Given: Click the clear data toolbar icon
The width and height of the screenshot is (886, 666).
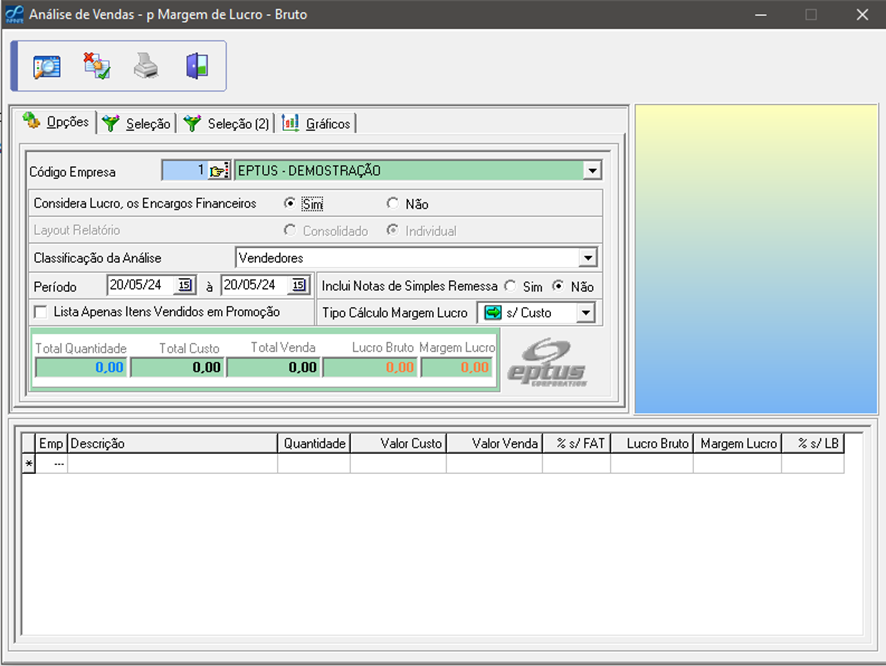Looking at the screenshot, I should (x=97, y=67).
